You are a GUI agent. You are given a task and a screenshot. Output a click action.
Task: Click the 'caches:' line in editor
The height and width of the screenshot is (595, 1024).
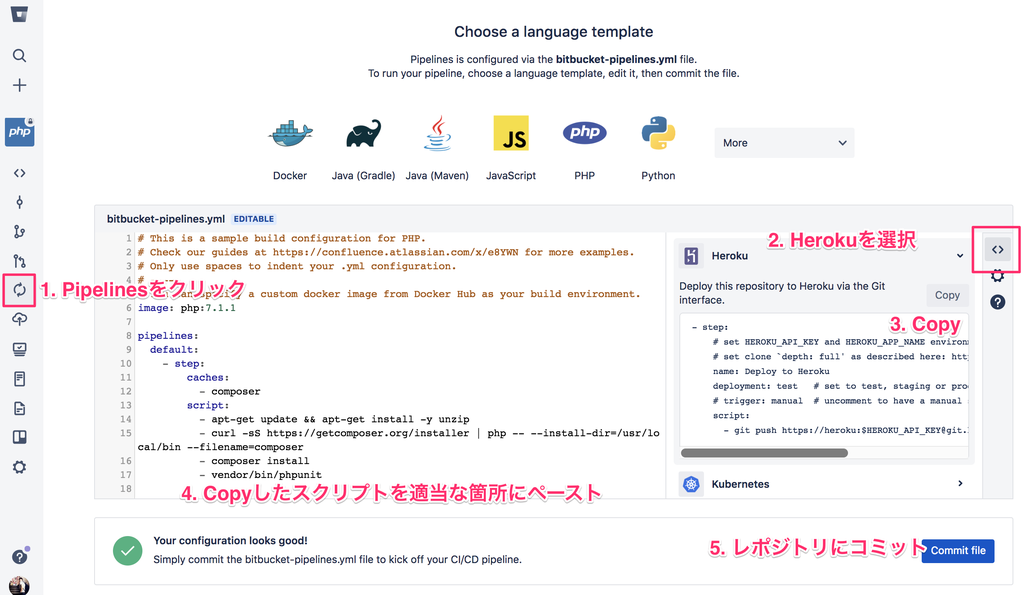[208, 378]
